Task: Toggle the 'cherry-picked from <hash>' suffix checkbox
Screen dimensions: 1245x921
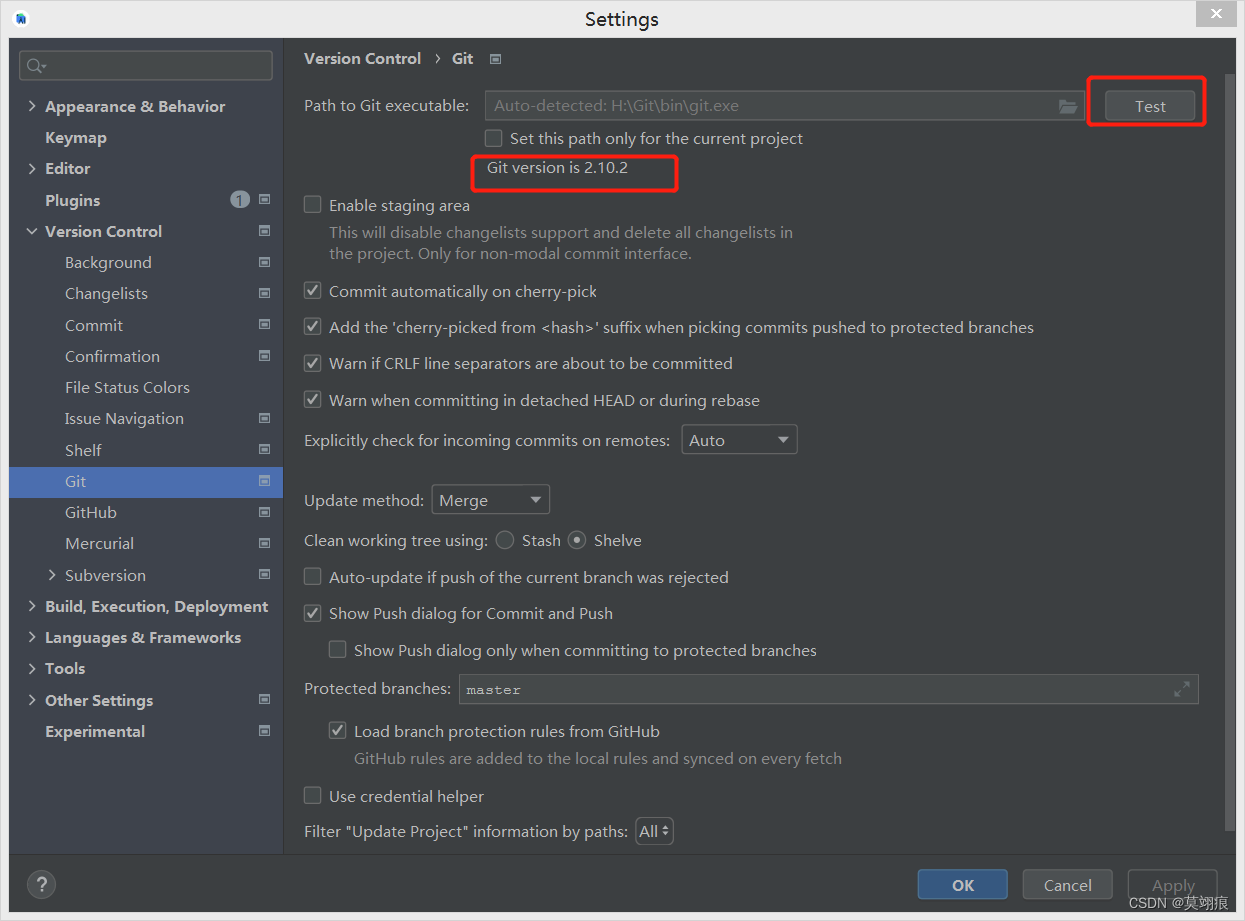Action: 313,327
